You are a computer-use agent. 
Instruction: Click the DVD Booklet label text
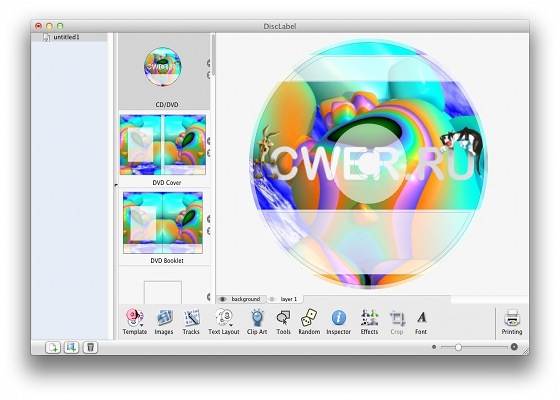pos(167,261)
